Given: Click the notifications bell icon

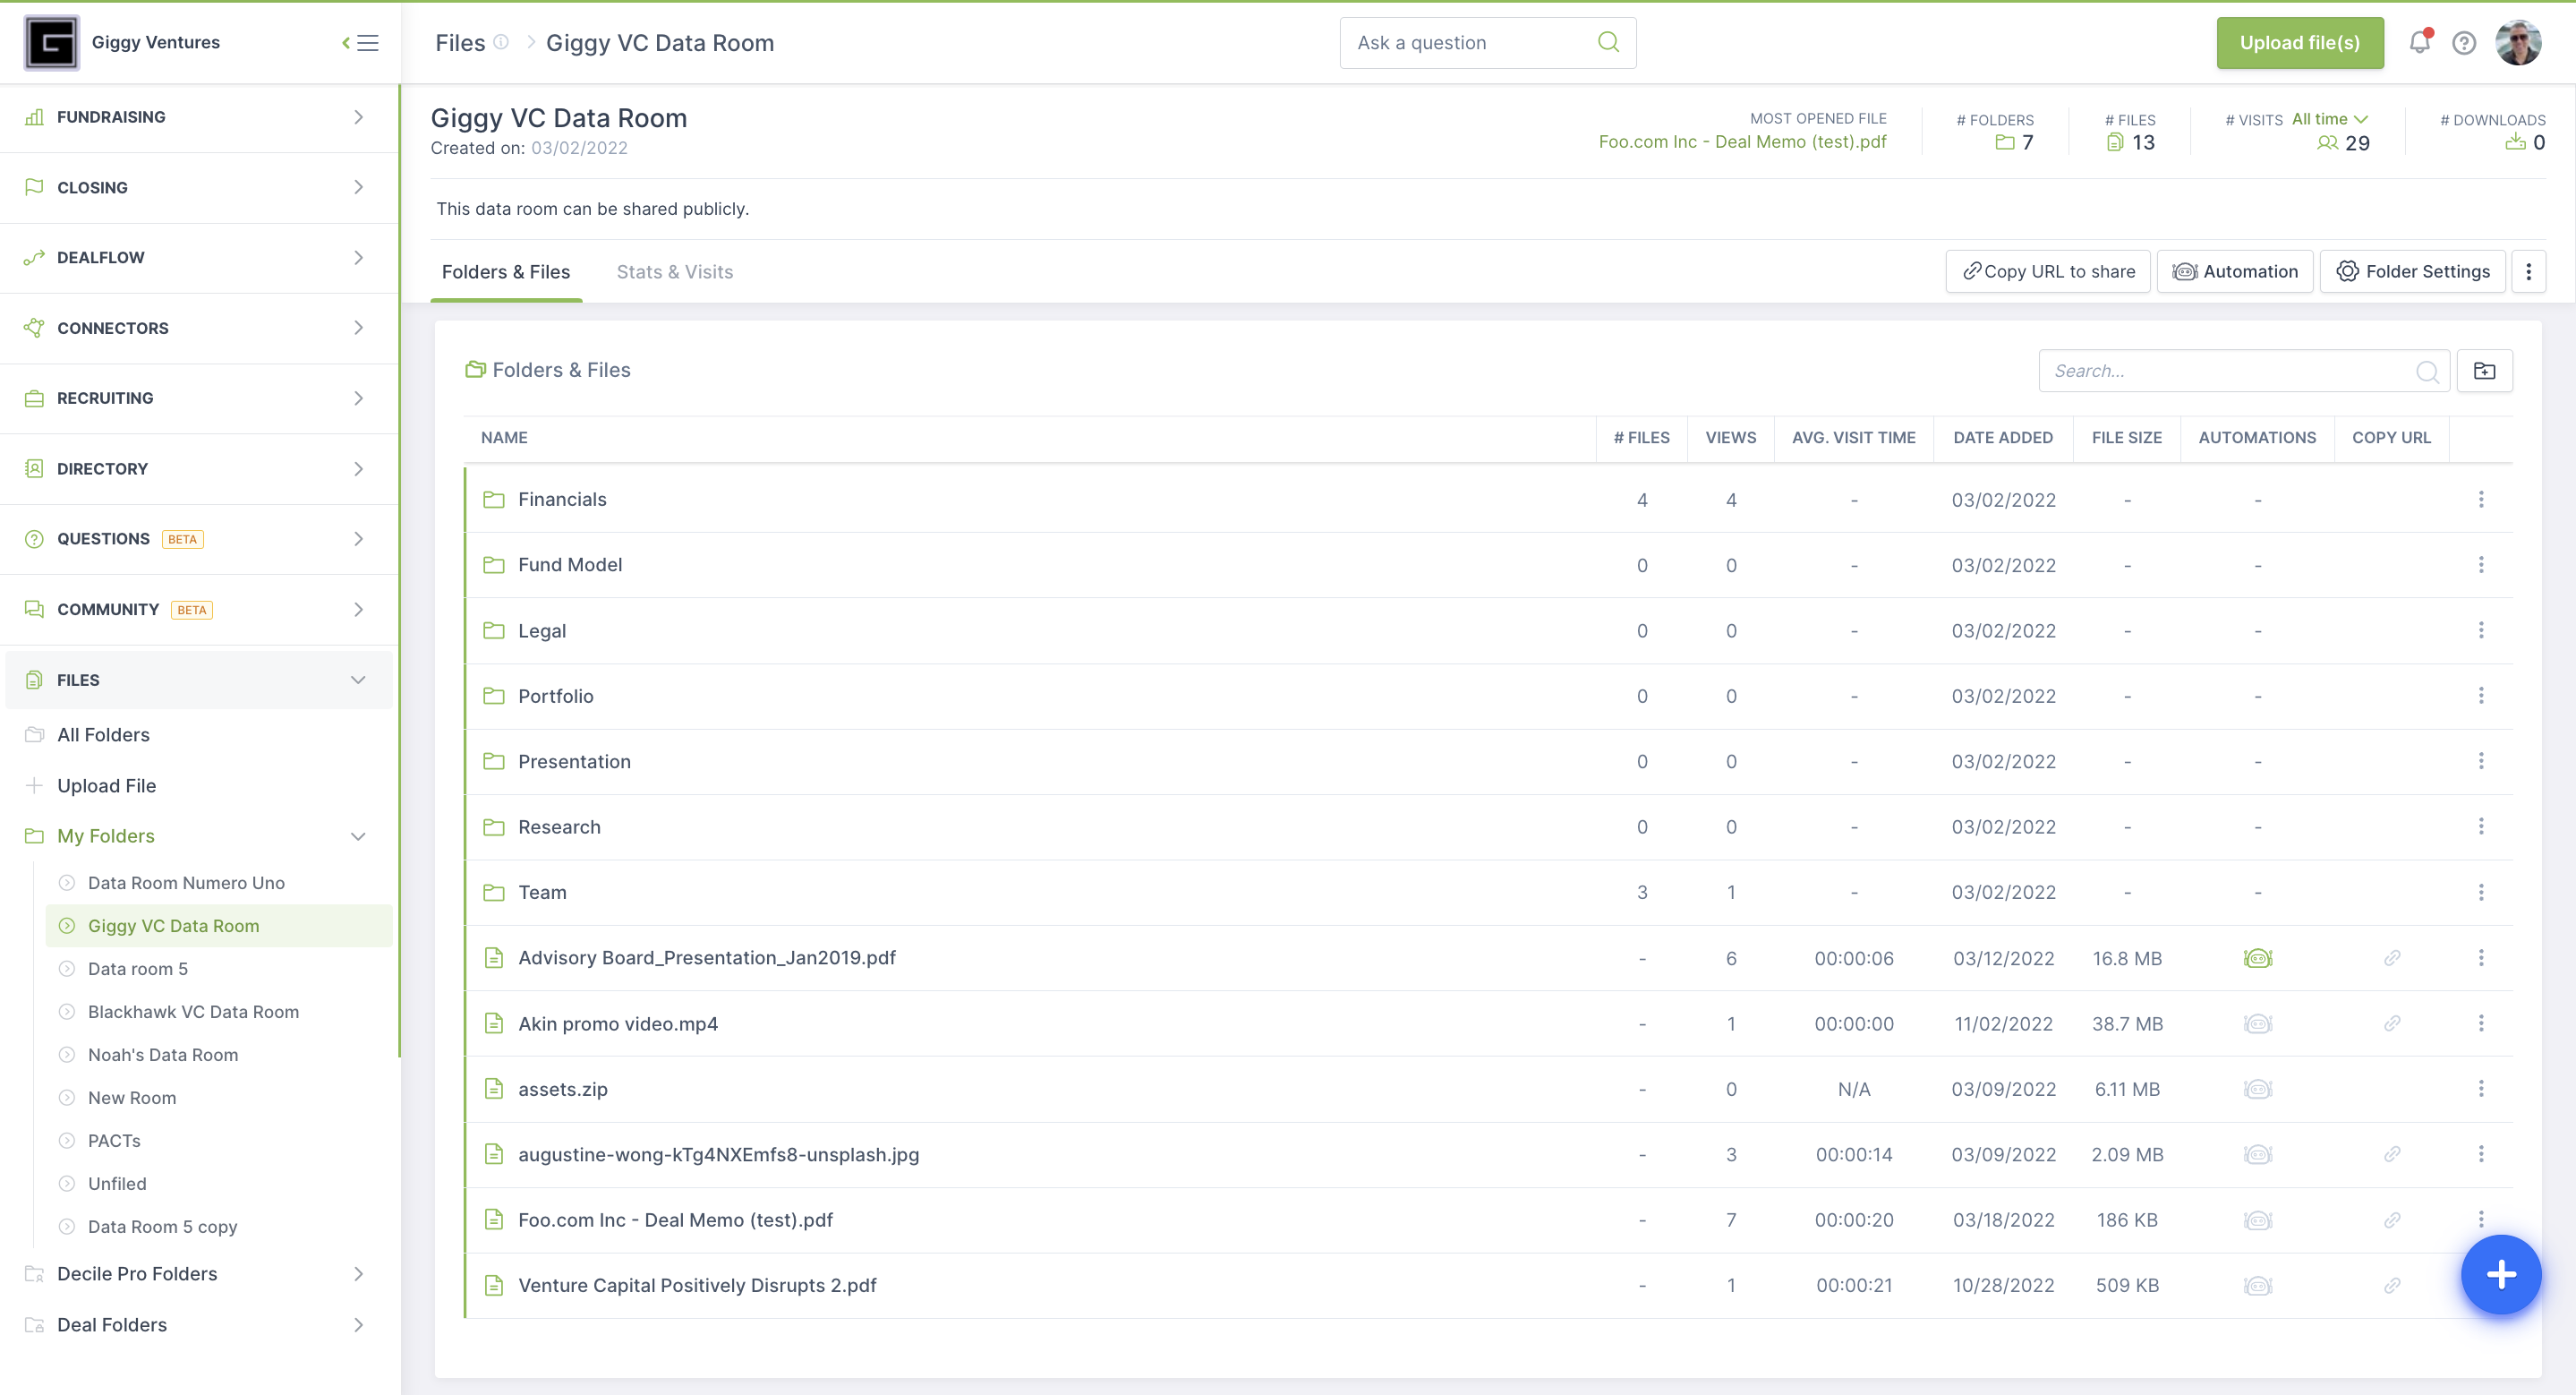Looking at the screenshot, I should (2419, 41).
